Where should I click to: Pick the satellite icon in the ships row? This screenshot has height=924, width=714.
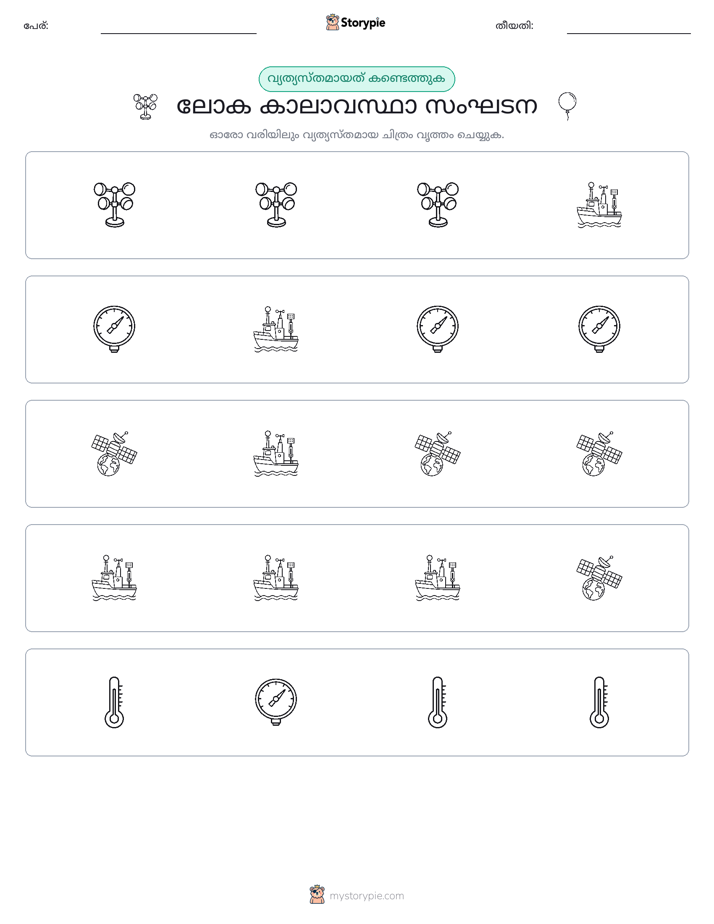click(x=599, y=578)
